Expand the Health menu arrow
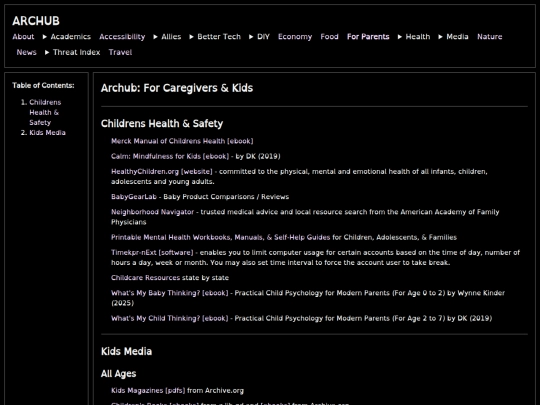The height and width of the screenshot is (405, 540). pyautogui.click(x=399, y=37)
